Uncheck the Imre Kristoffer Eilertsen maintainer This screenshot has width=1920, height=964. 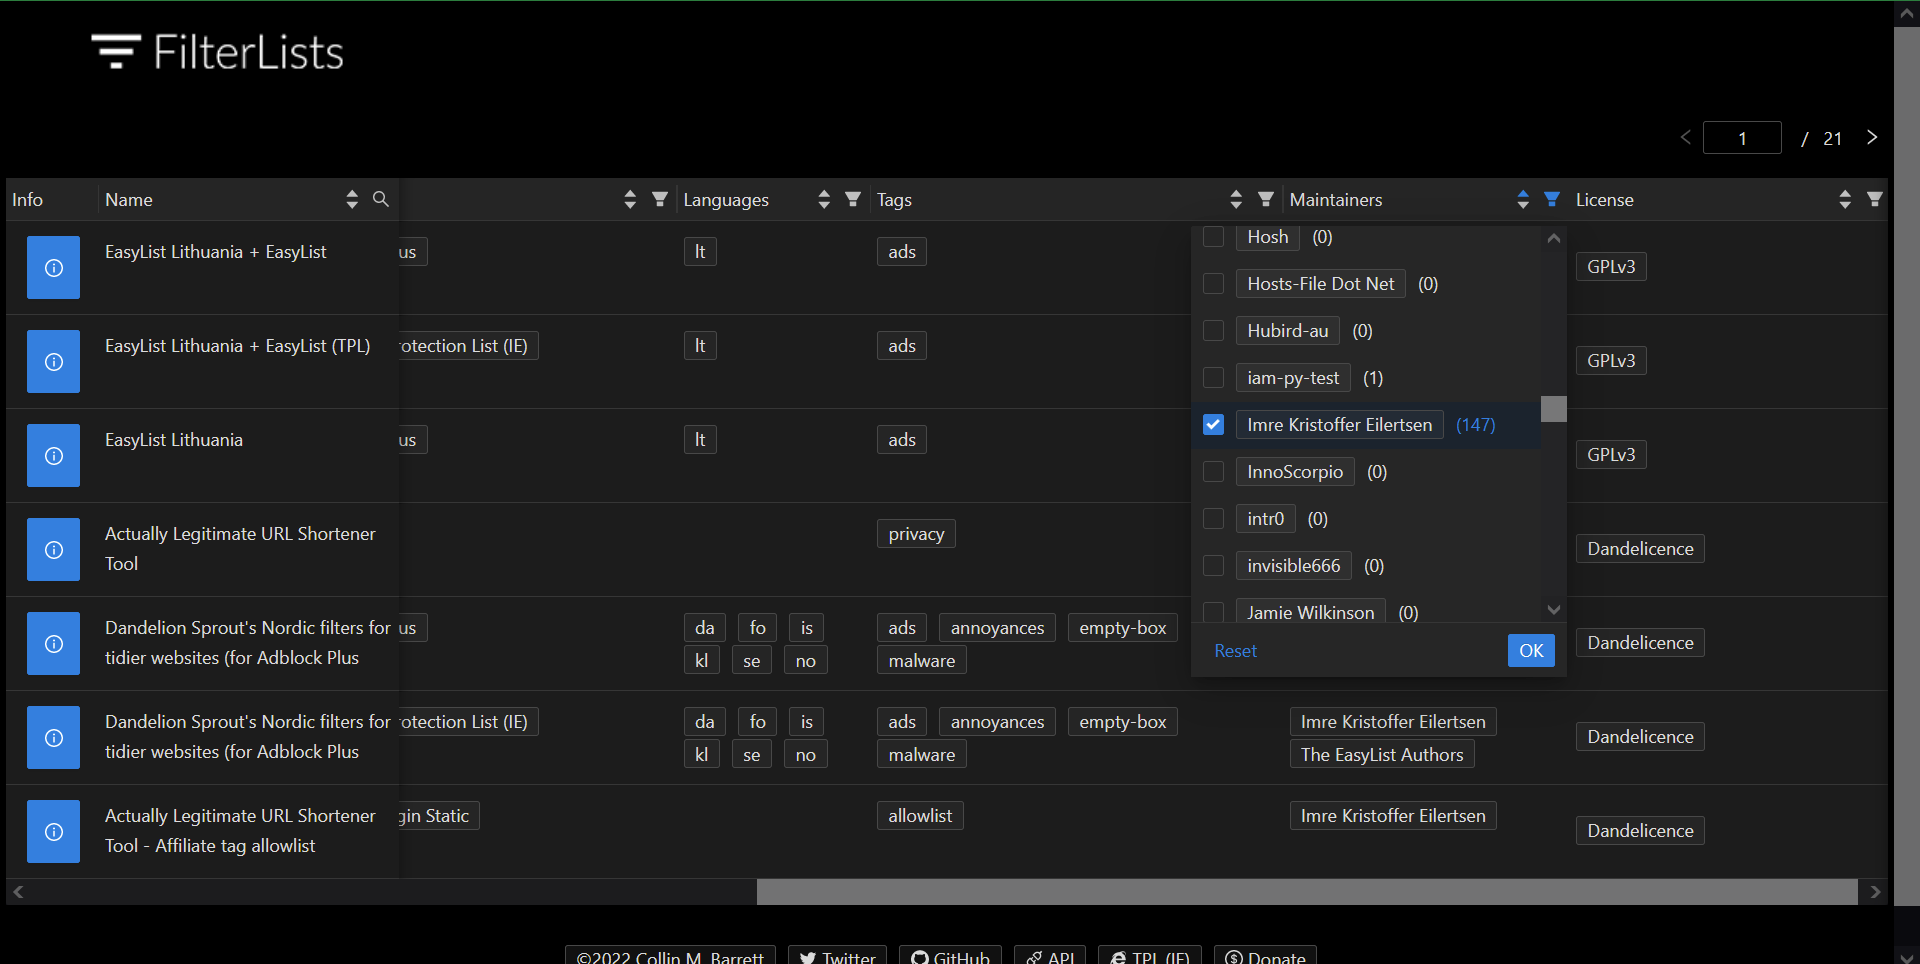point(1213,424)
